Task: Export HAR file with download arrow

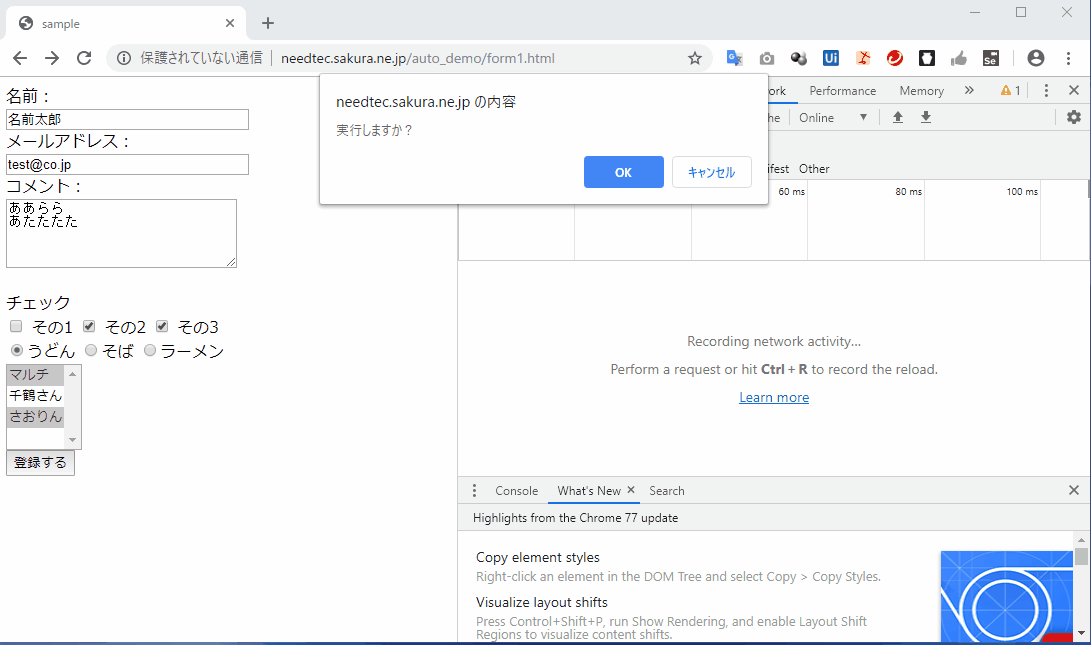Action: point(926,117)
